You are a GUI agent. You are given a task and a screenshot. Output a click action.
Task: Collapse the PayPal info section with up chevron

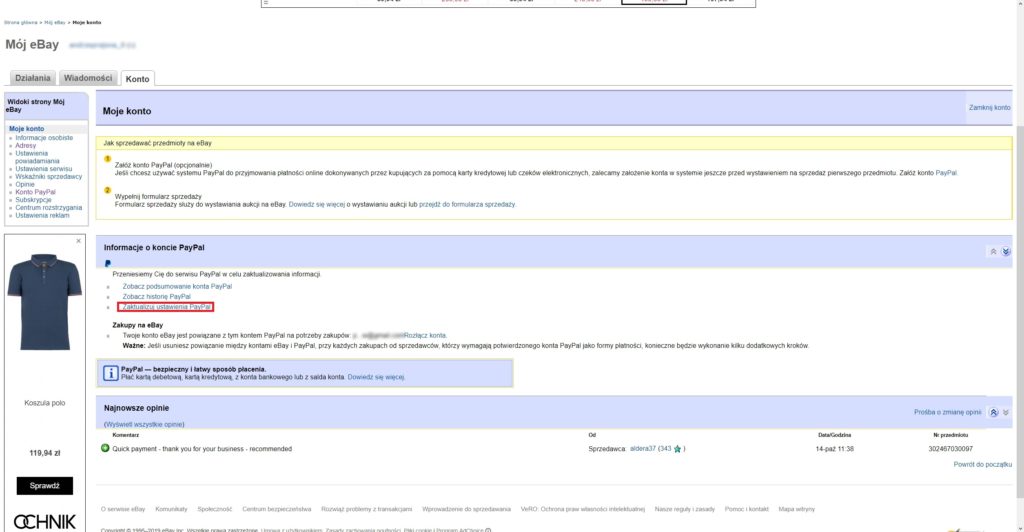coord(993,251)
